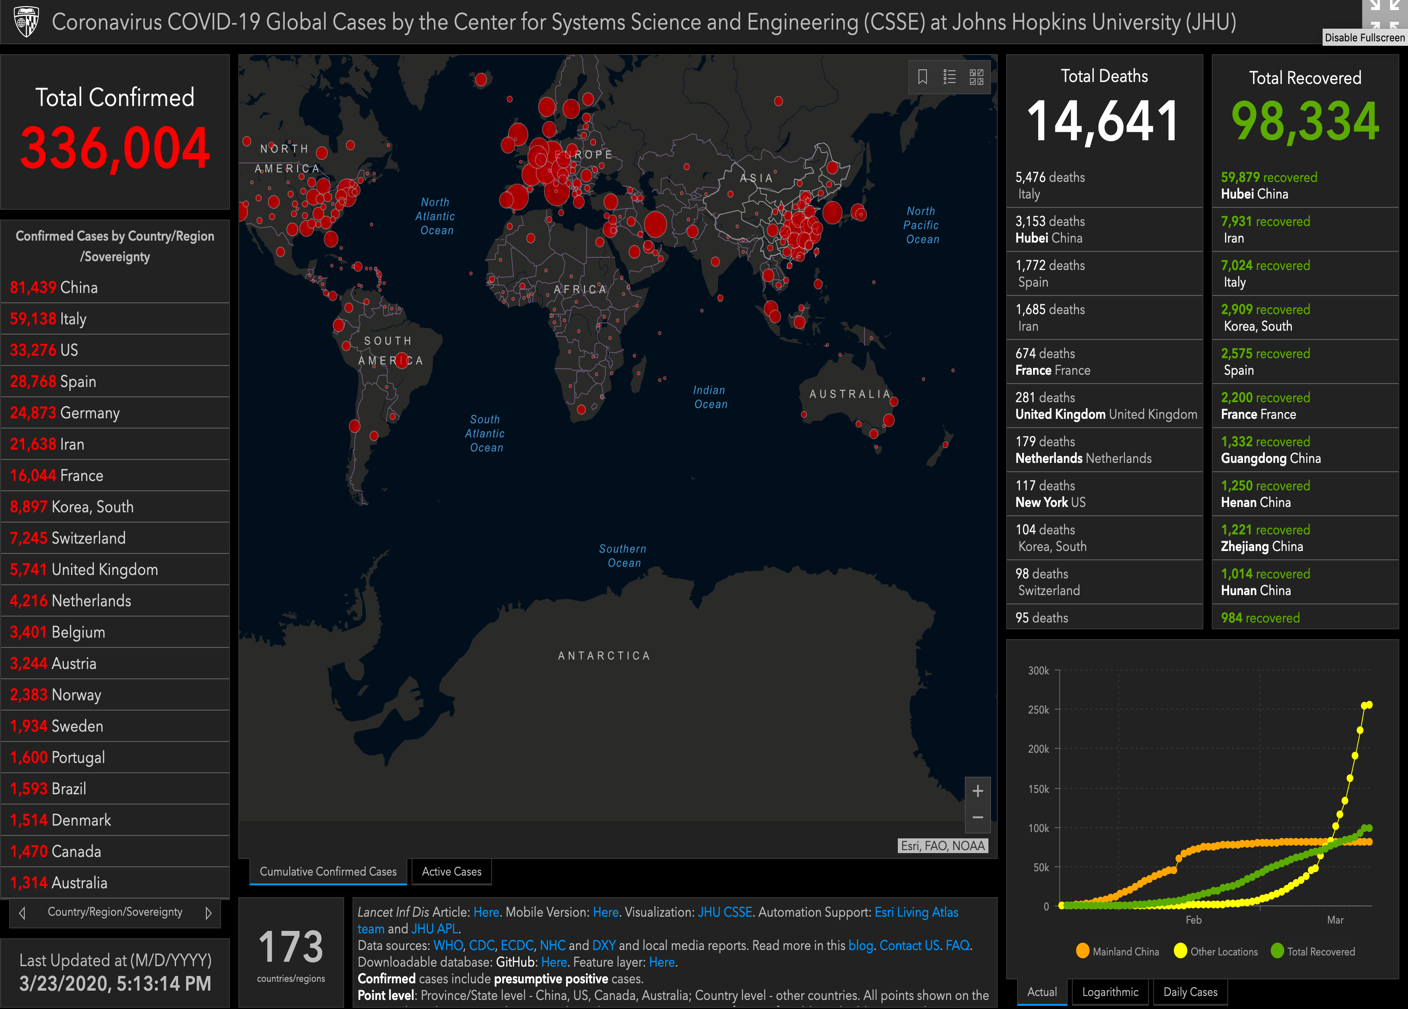Open the basemap gallery grid icon
This screenshot has height=1009, width=1408.
(977, 77)
